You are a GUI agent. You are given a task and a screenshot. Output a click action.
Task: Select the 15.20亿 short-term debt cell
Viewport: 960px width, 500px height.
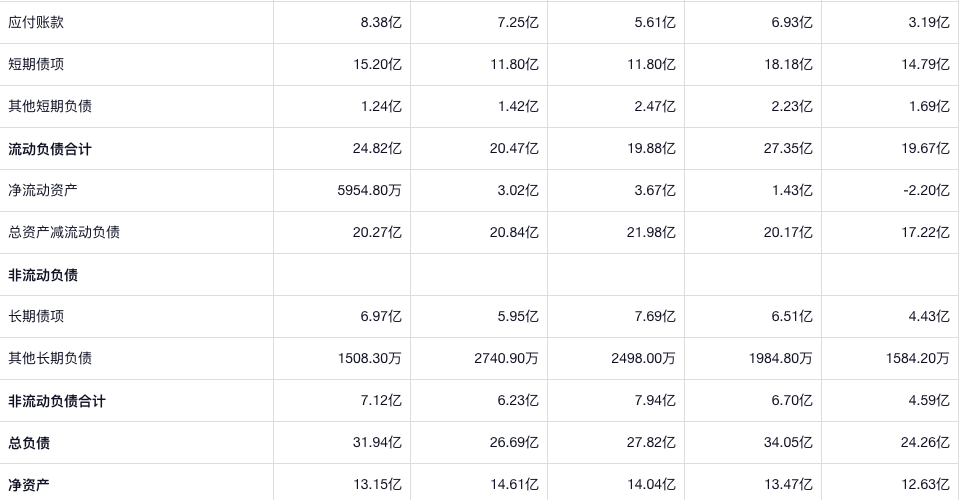click(377, 64)
